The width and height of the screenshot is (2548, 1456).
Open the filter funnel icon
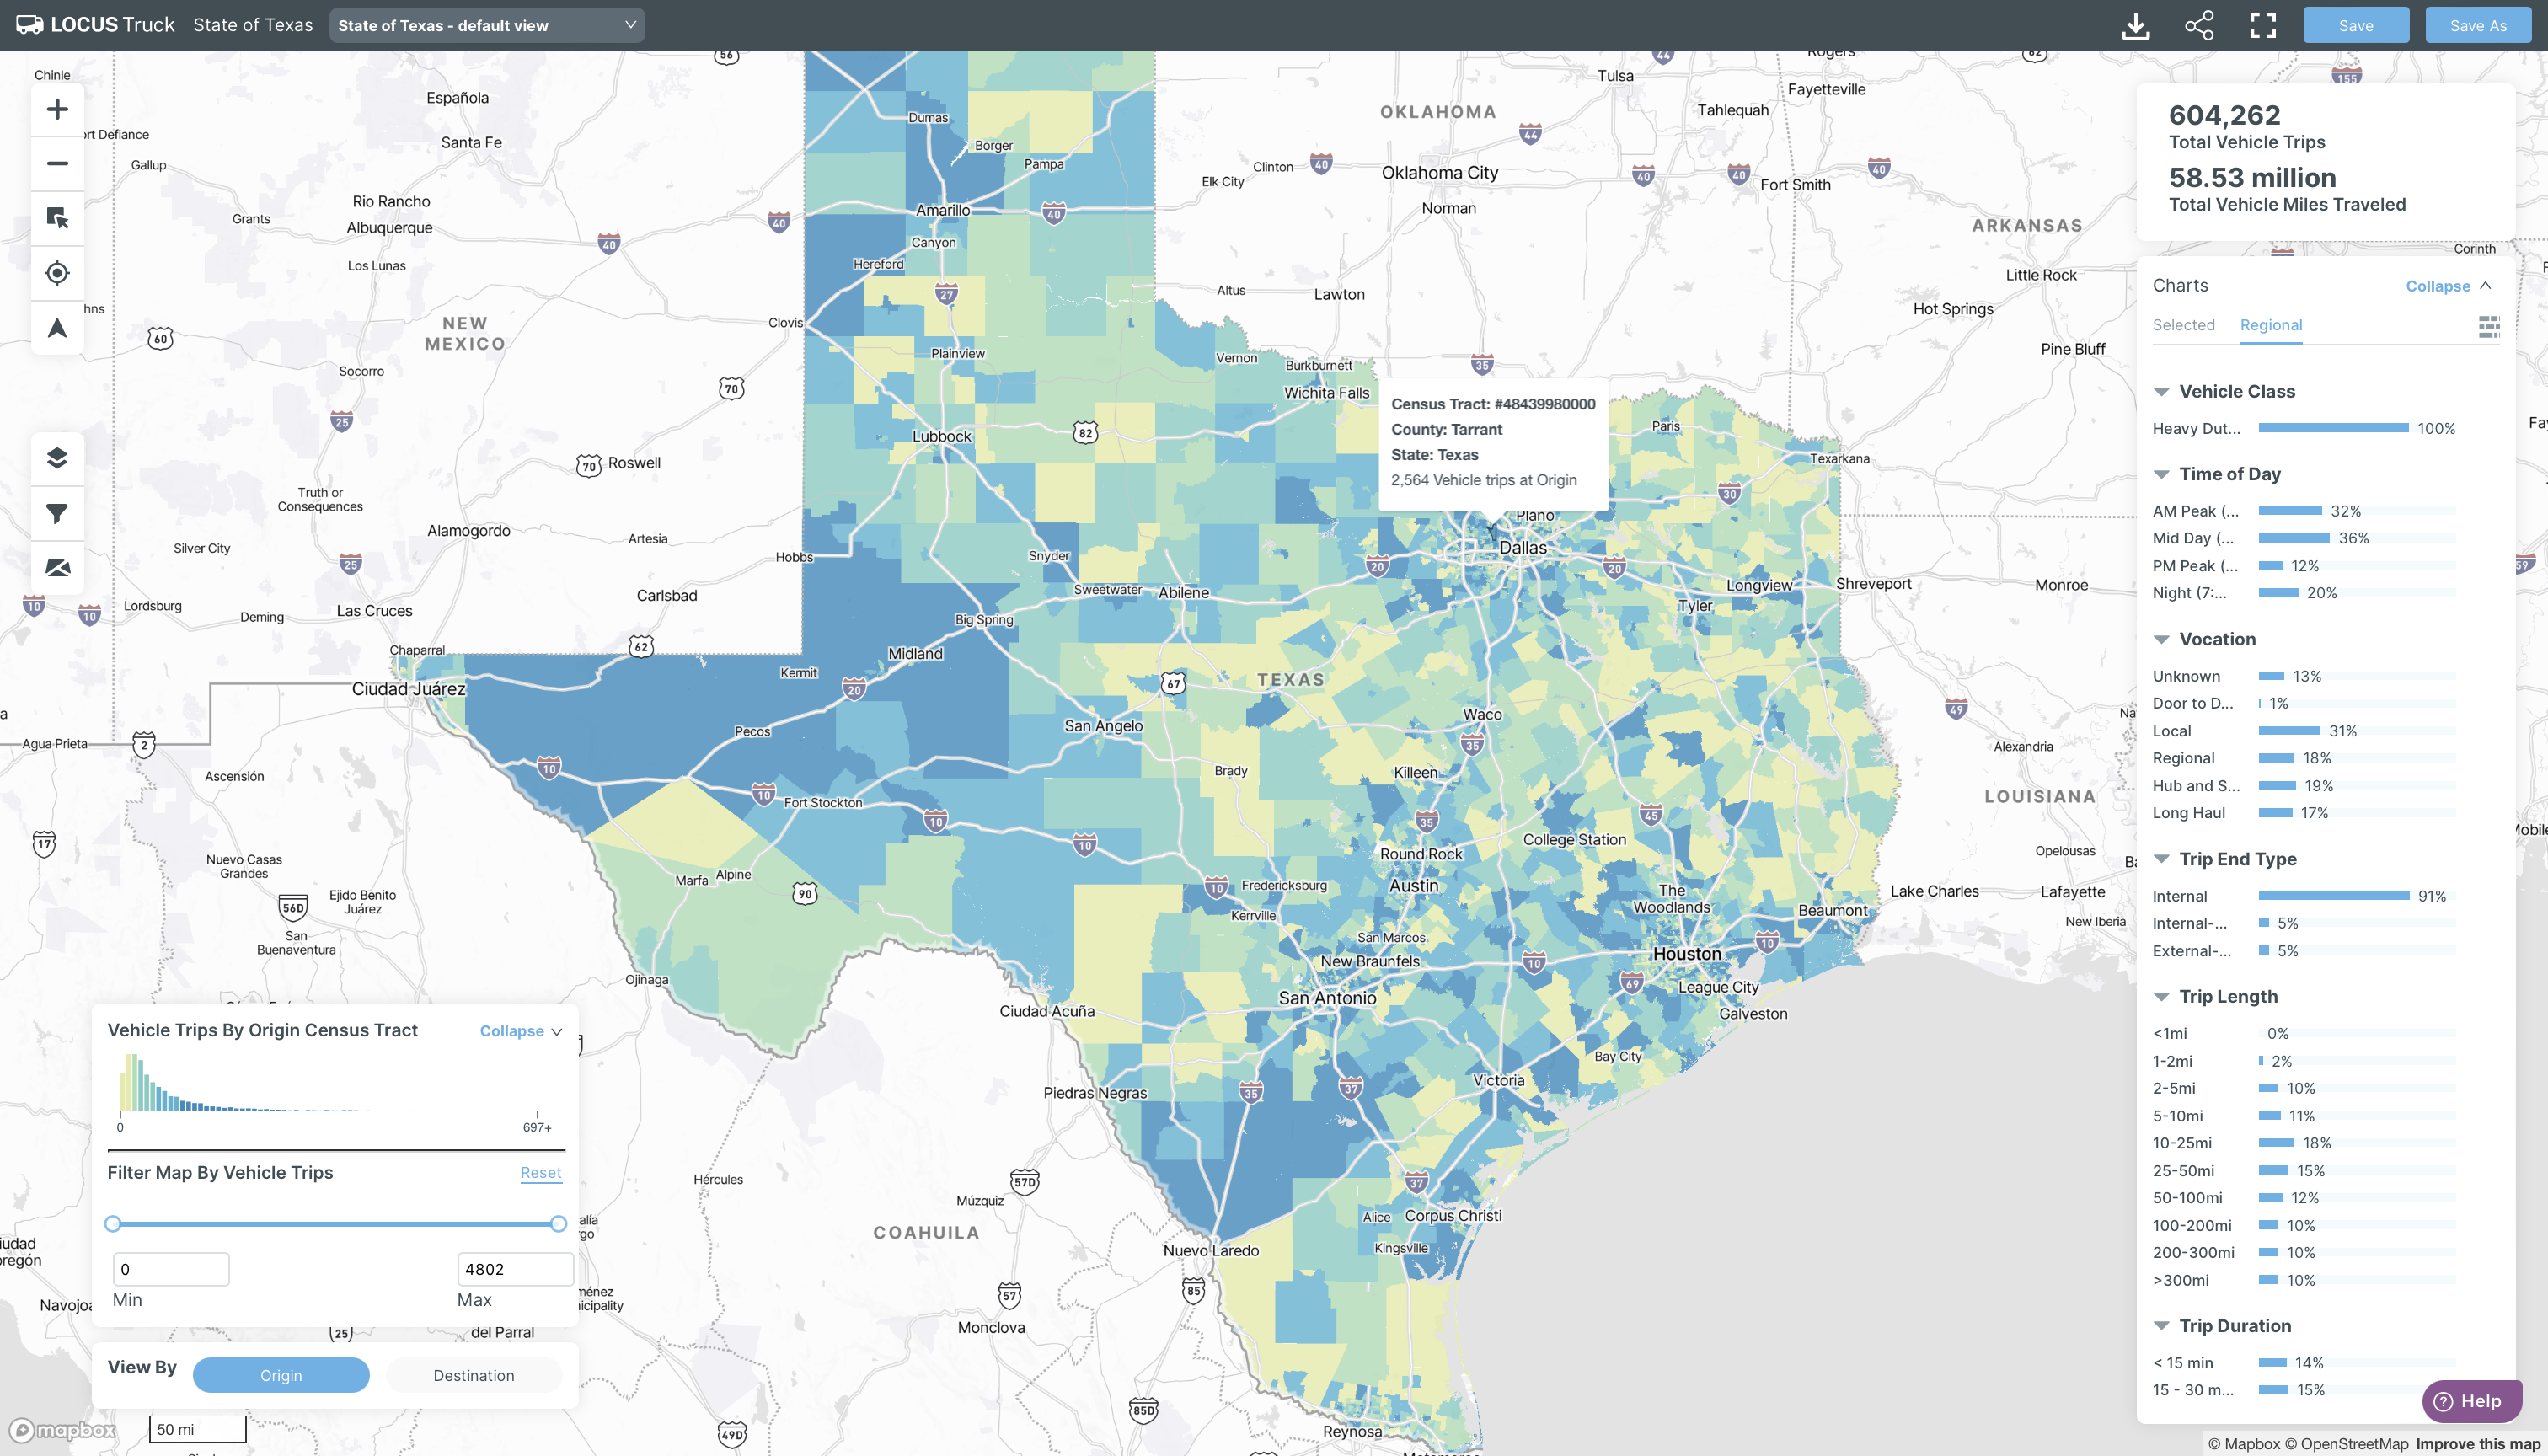(x=57, y=513)
